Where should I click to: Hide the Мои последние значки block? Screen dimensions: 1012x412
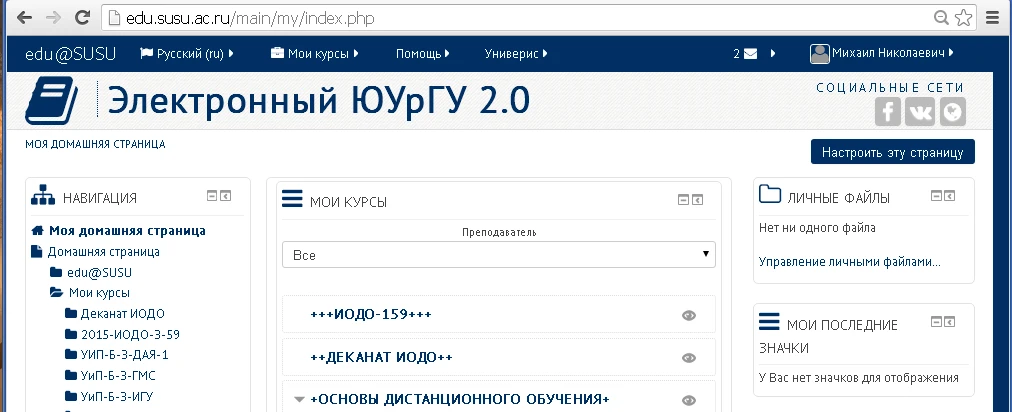tap(936, 322)
